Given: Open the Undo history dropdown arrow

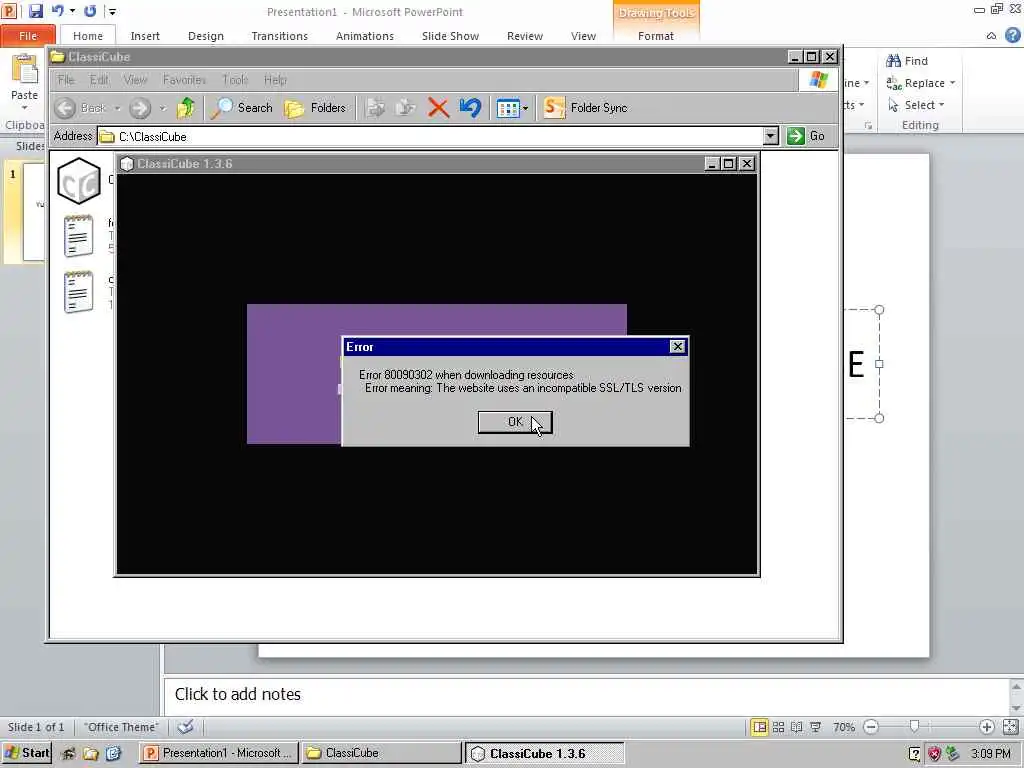Looking at the screenshot, I should pos(72,11).
